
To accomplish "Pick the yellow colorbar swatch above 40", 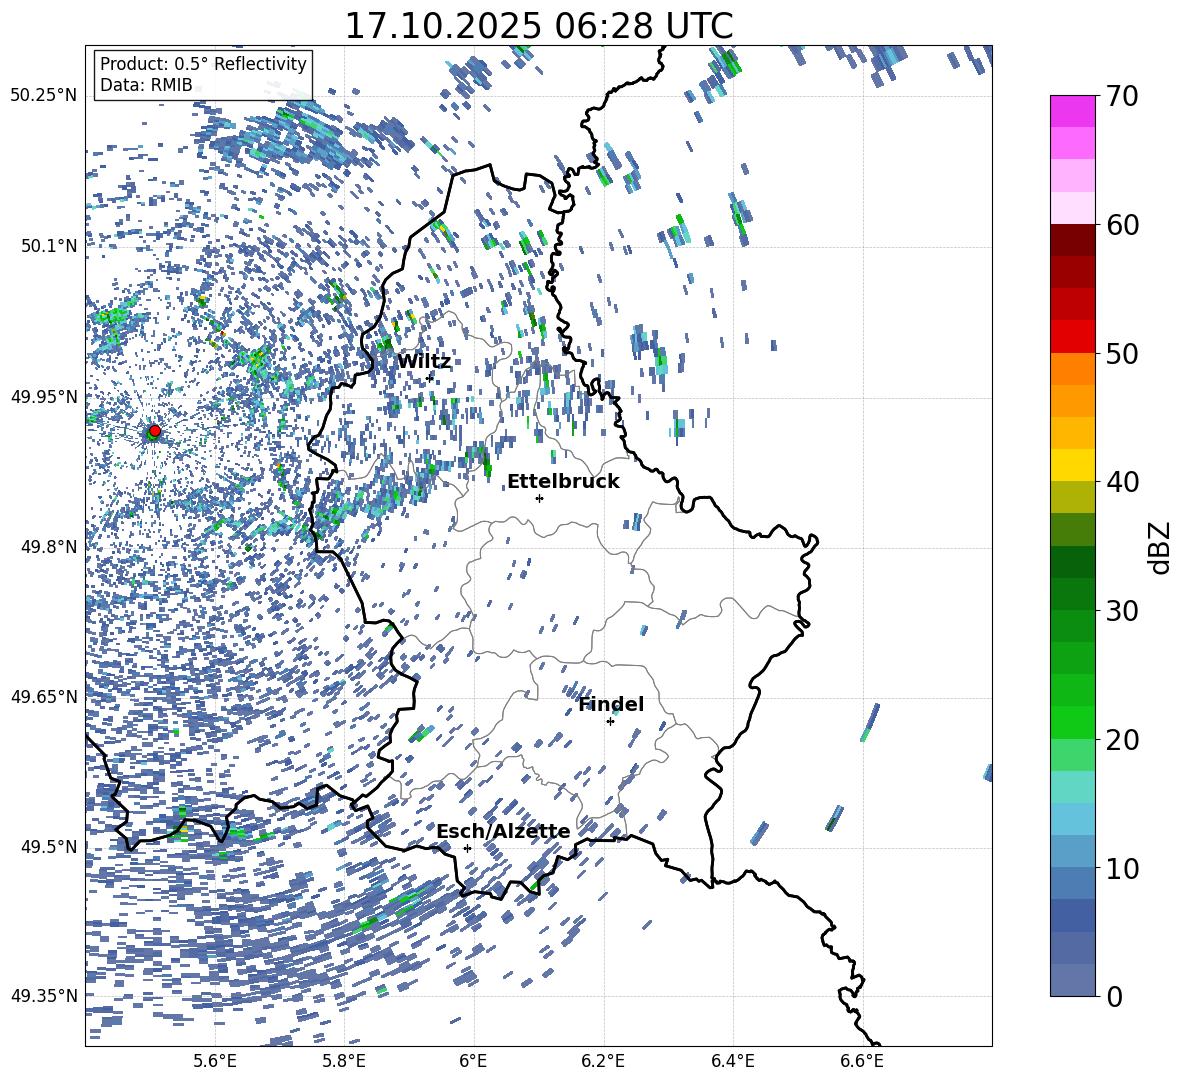I will [1073, 465].
